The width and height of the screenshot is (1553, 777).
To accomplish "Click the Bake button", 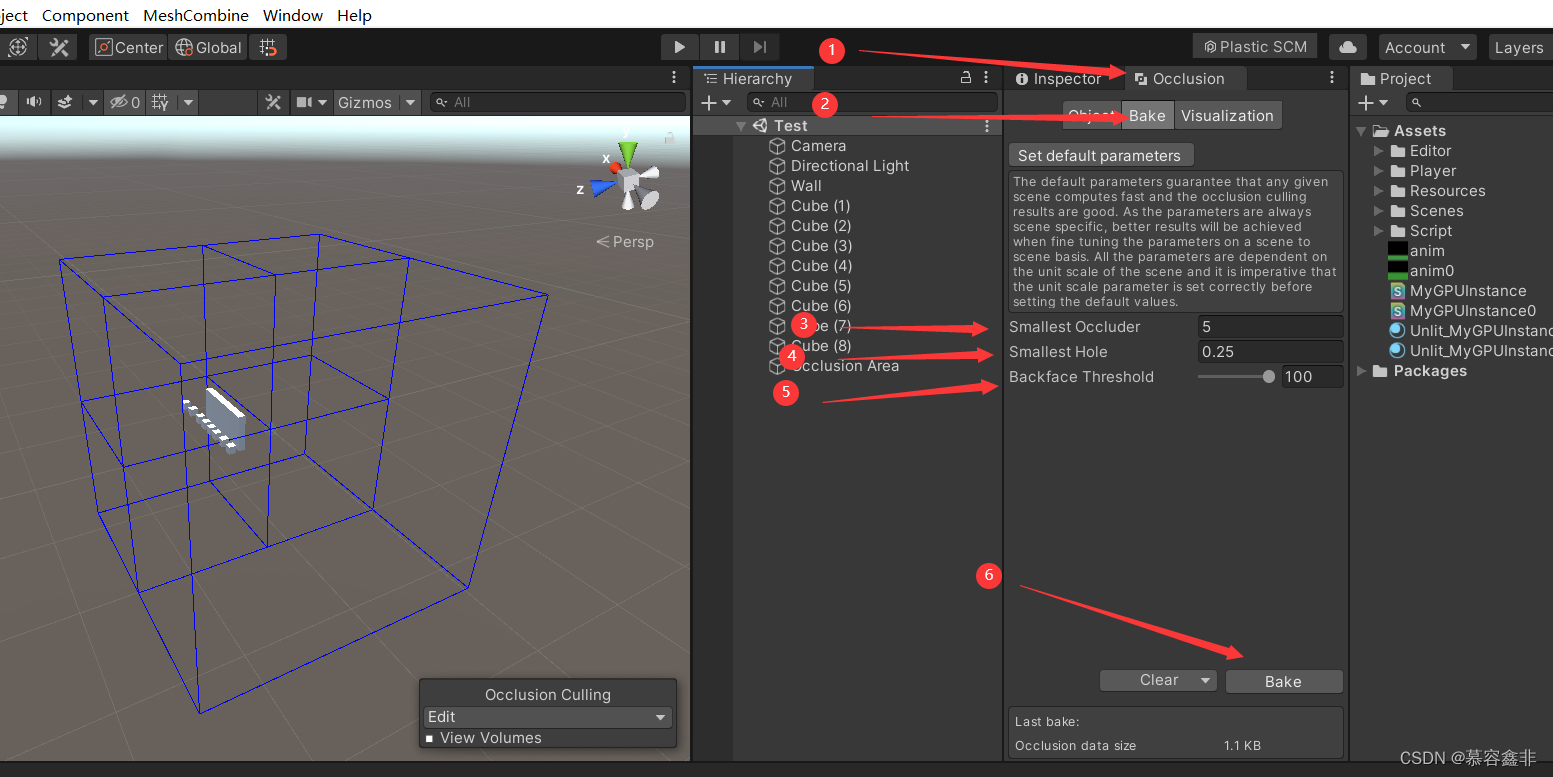I will [x=1284, y=681].
